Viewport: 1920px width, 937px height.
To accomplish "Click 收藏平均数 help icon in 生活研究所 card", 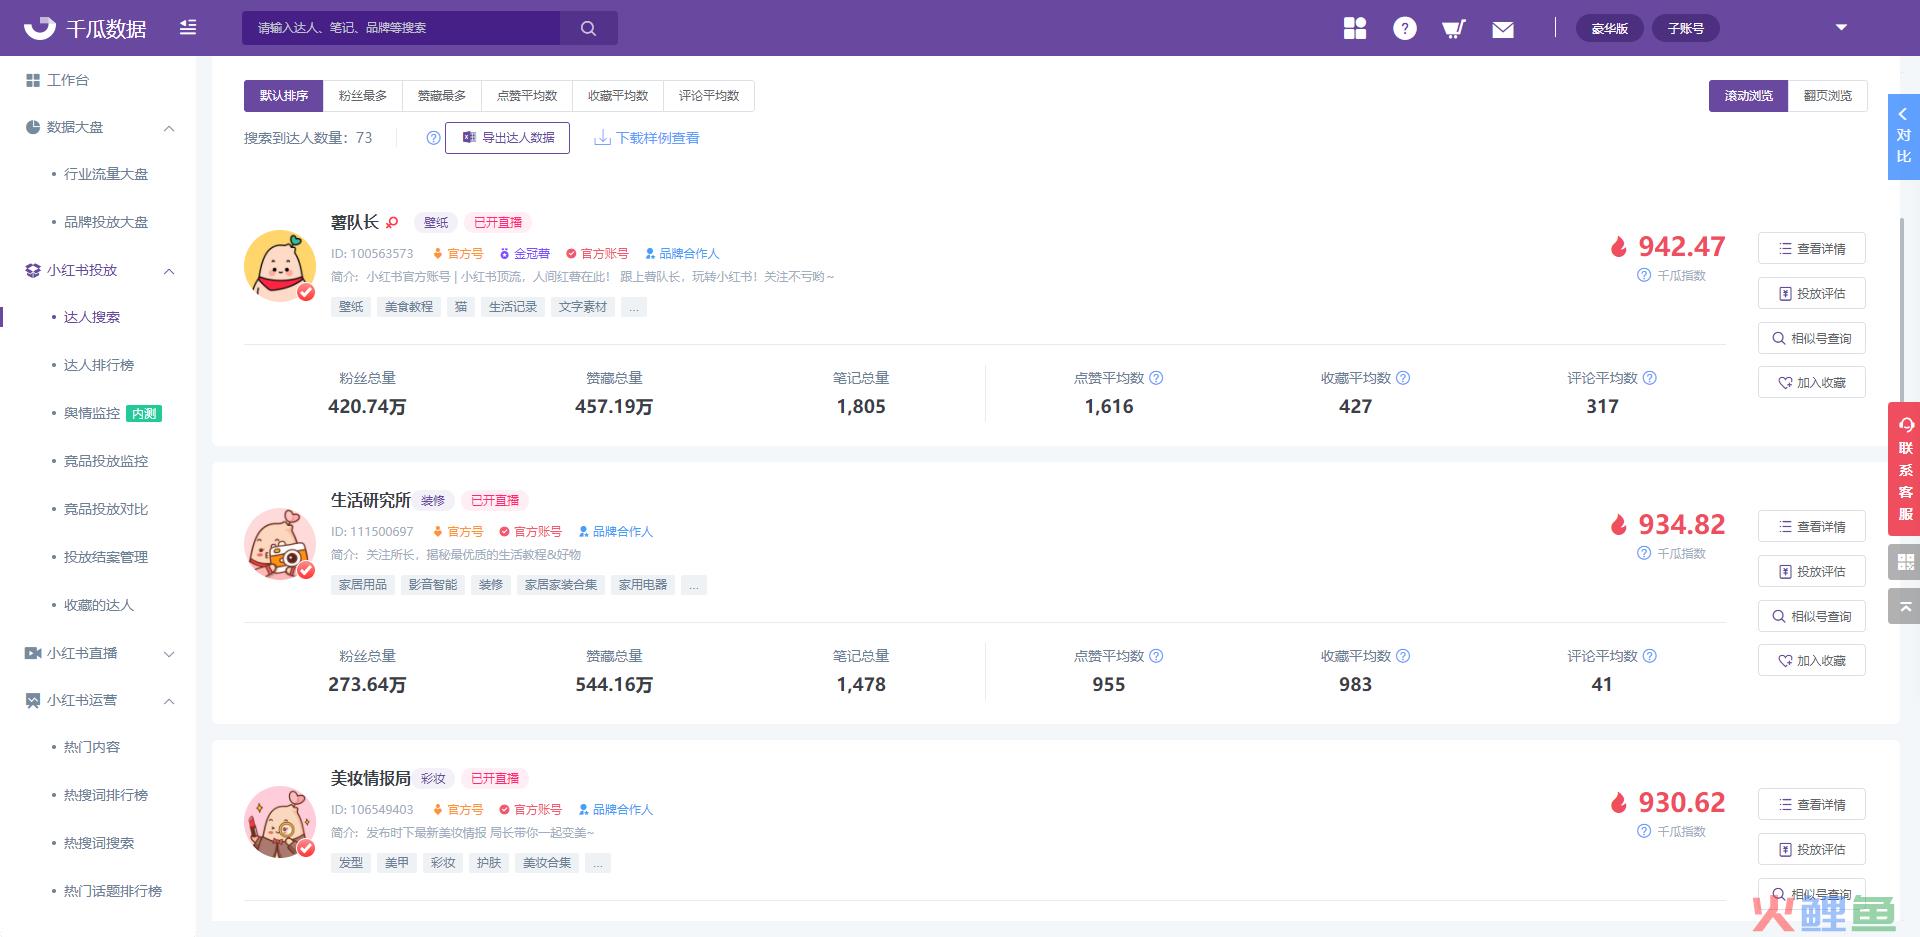I will [x=1403, y=656].
